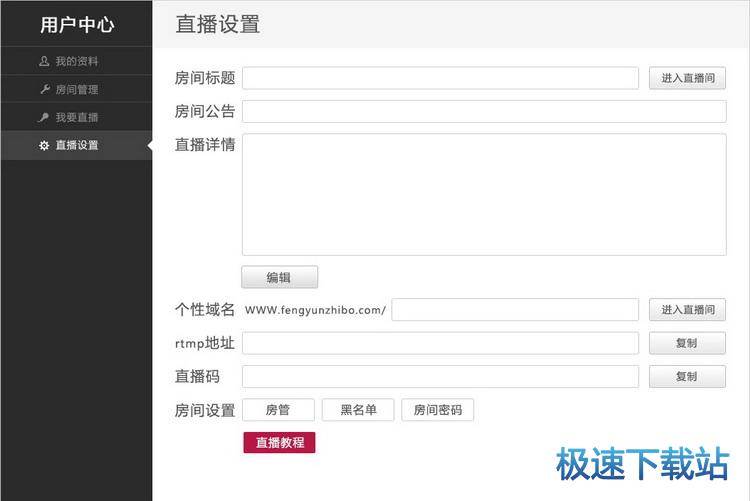Copy the 直播码 with 复制 button

tap(687, 377)
